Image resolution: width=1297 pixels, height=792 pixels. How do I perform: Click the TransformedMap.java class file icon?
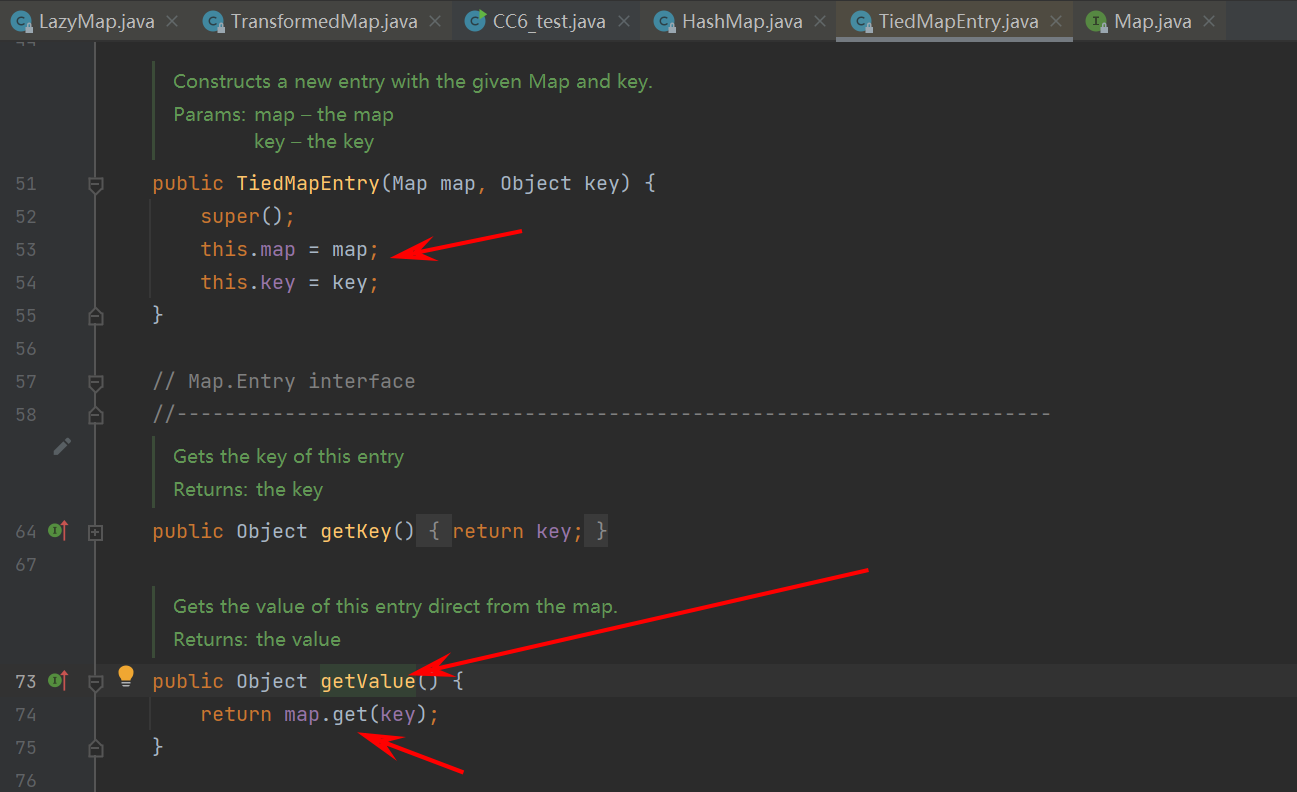point(212,21)
